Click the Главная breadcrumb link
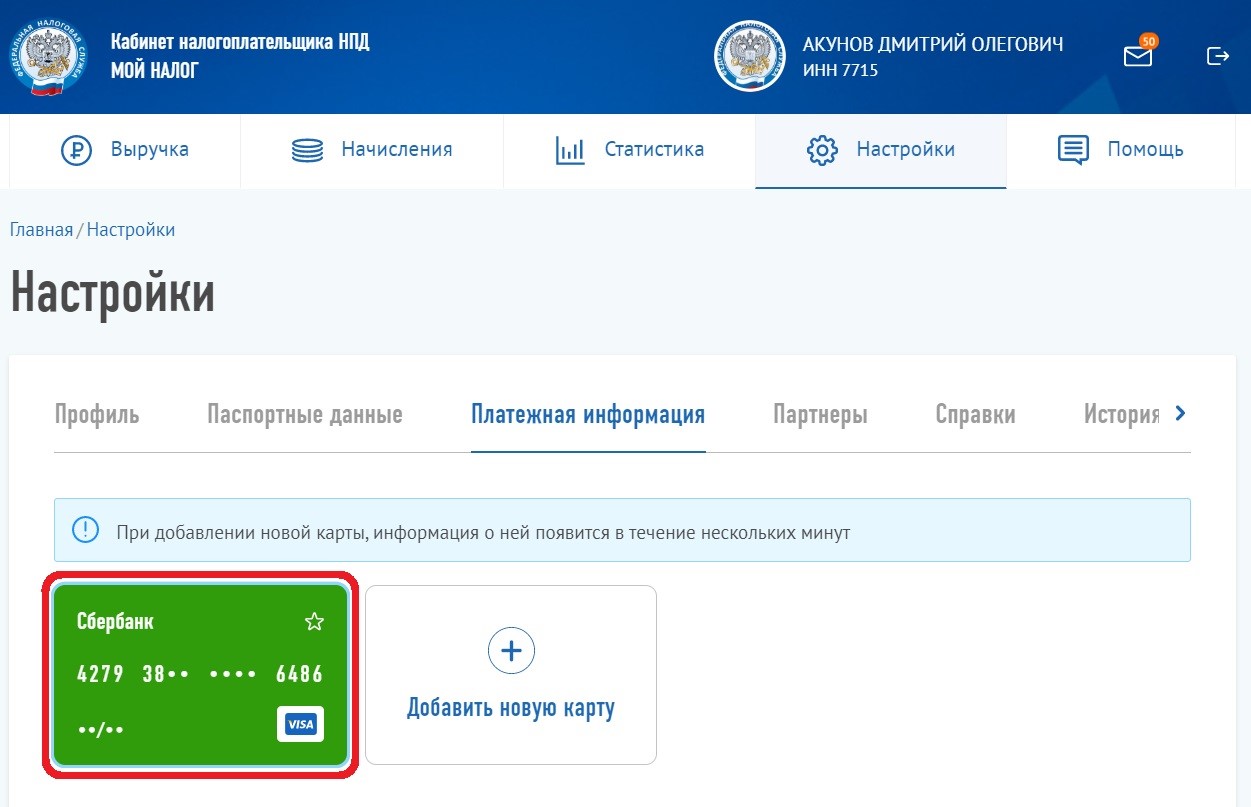Screen dimensions: 1251x807 coord(41,230)
